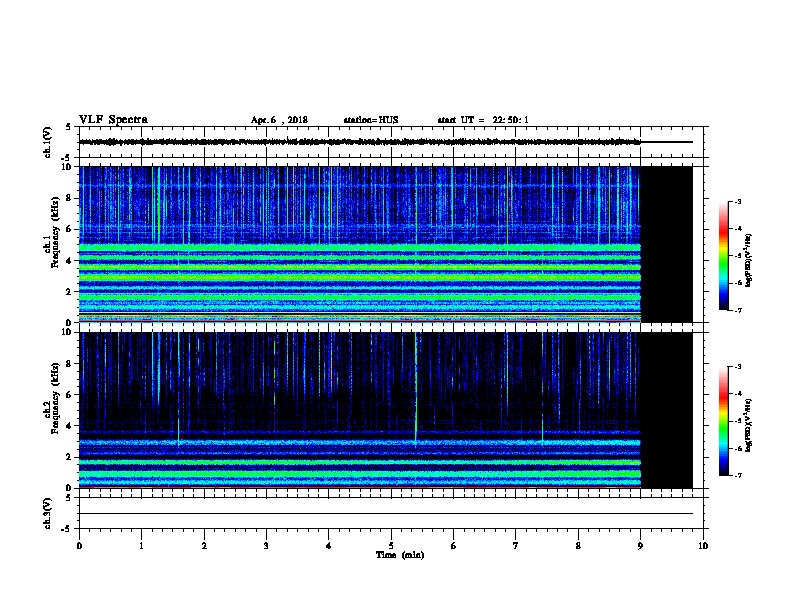Click the "ch.1(V)" waveform axis label
The image size is (792, 612).
pyautogui.click(x=48, y=142)
